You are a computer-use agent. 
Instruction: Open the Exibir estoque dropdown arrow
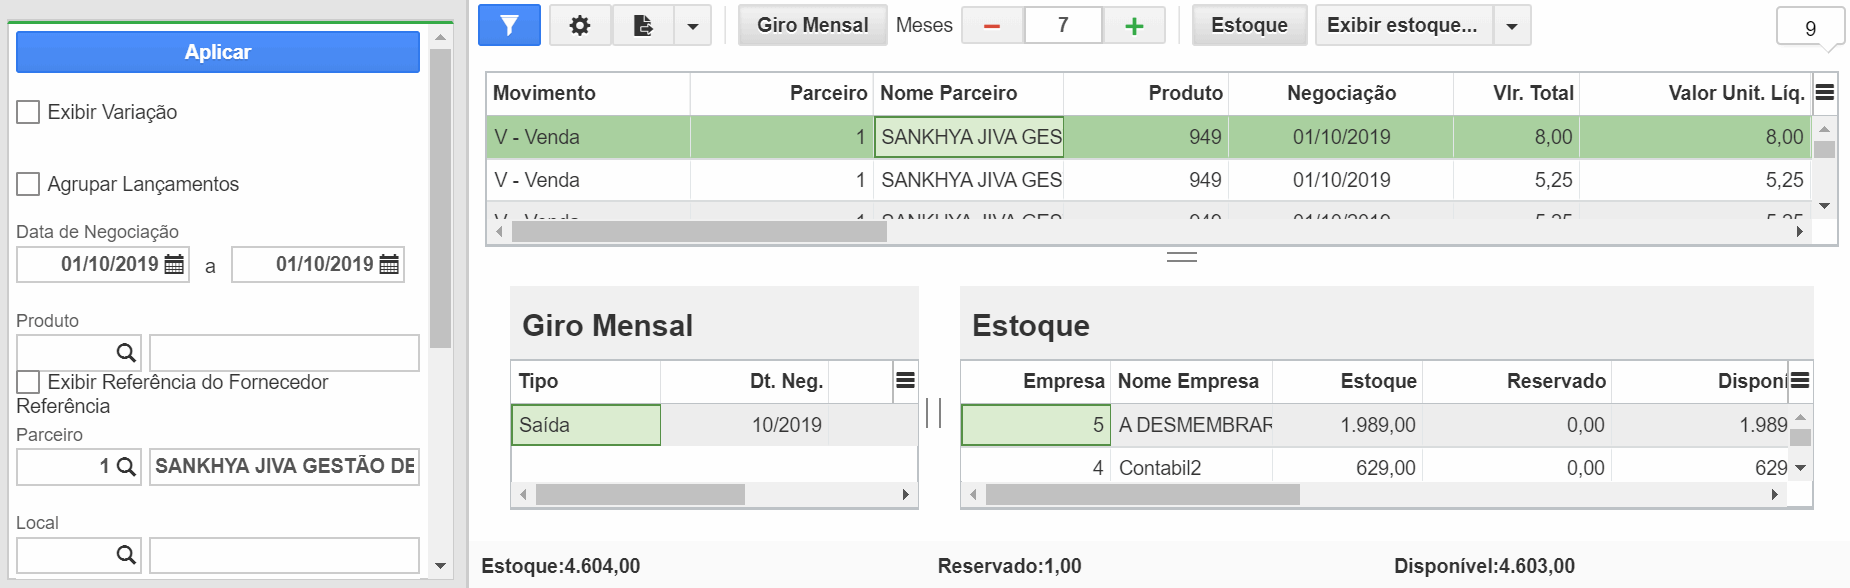[1512, 25]
